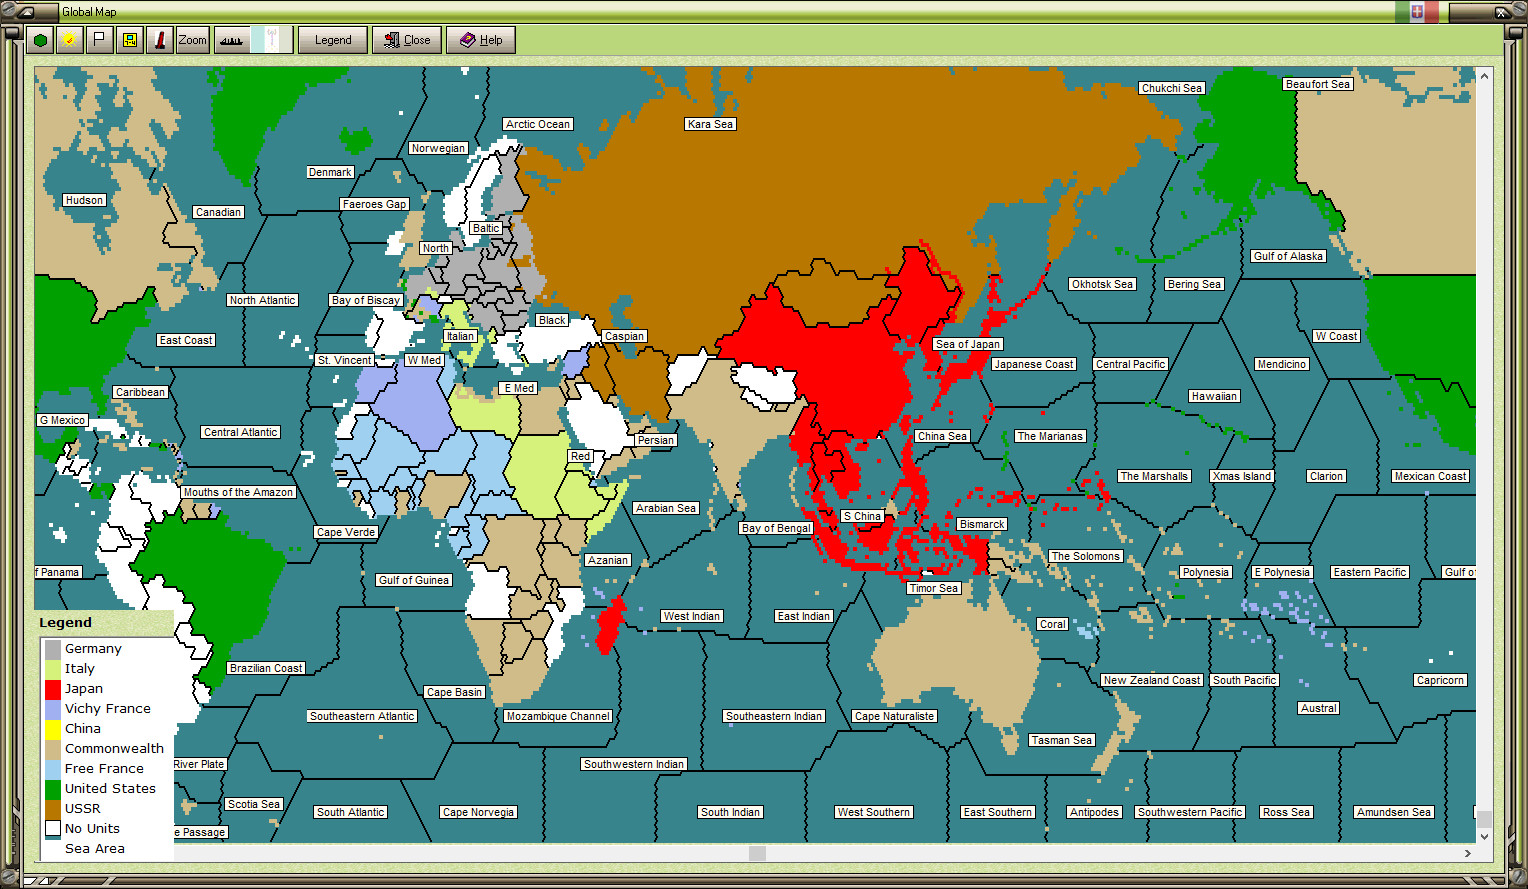The height and width of the screenshot is (889, 1528).
Task: Toggle the sun weather map icon
Action: click(x=69, y=40)
